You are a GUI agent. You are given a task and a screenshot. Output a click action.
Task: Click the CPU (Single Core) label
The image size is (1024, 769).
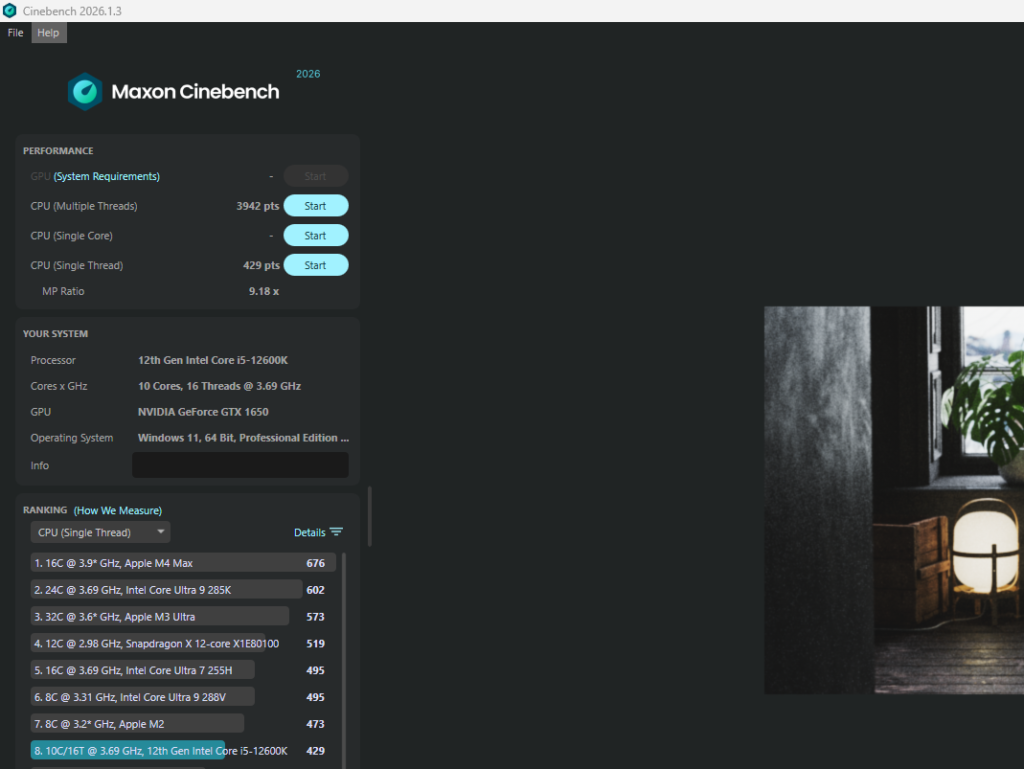(71, 236)
